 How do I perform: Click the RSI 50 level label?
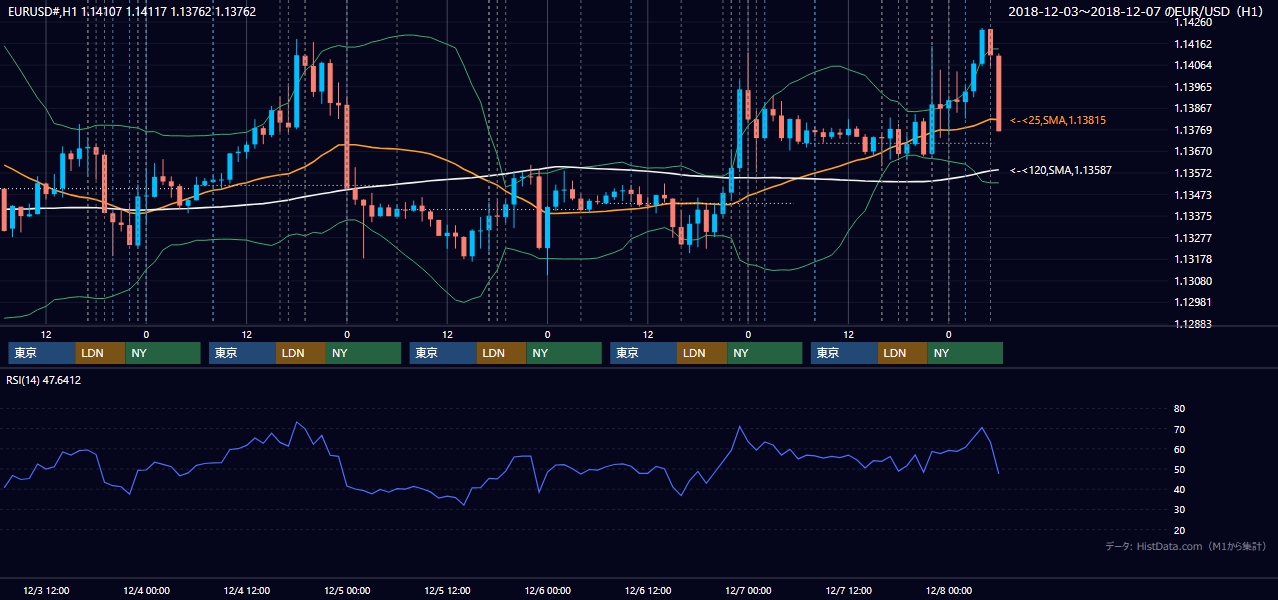click(1179, 469)
